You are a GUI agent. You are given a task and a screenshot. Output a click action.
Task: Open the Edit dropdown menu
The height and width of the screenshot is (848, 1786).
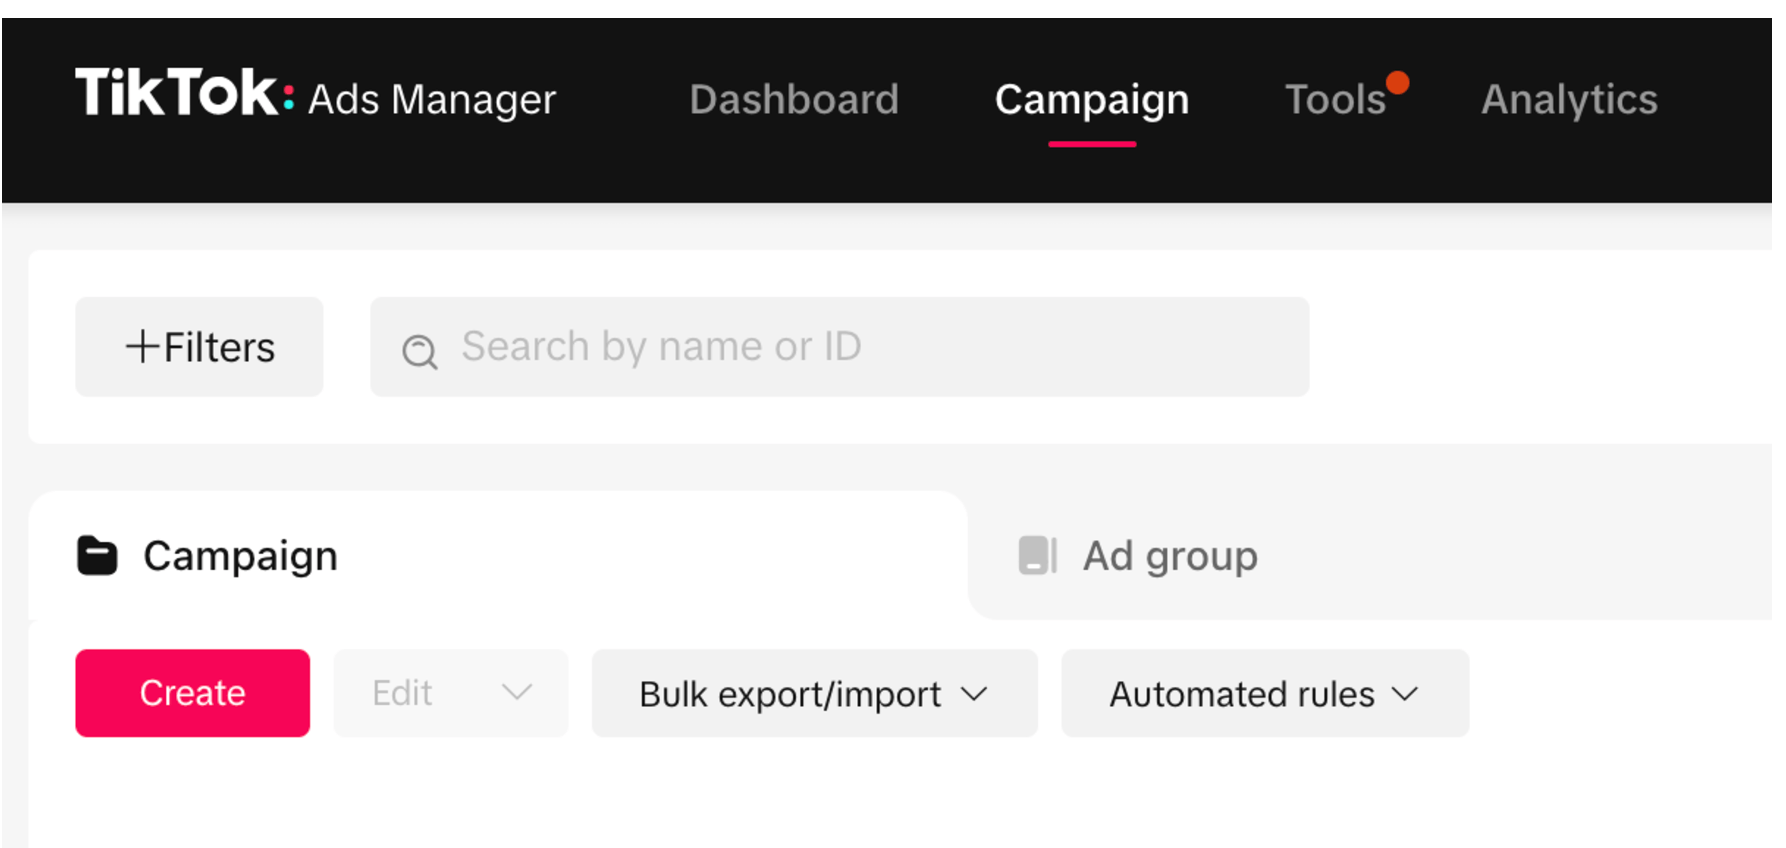pyautogui.click(x=450, y=693)
